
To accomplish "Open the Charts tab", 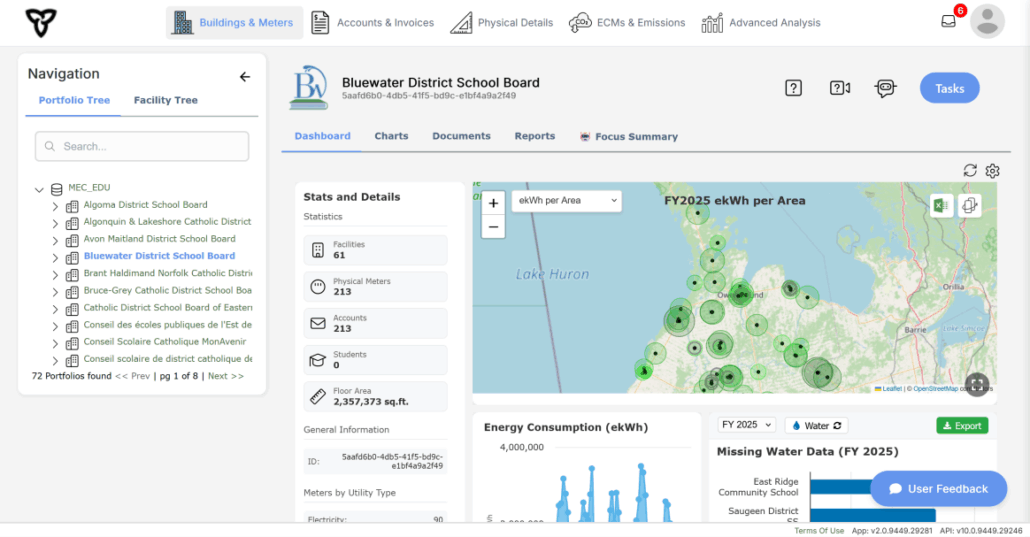I will pyautogui.click(x=391, y=136).
